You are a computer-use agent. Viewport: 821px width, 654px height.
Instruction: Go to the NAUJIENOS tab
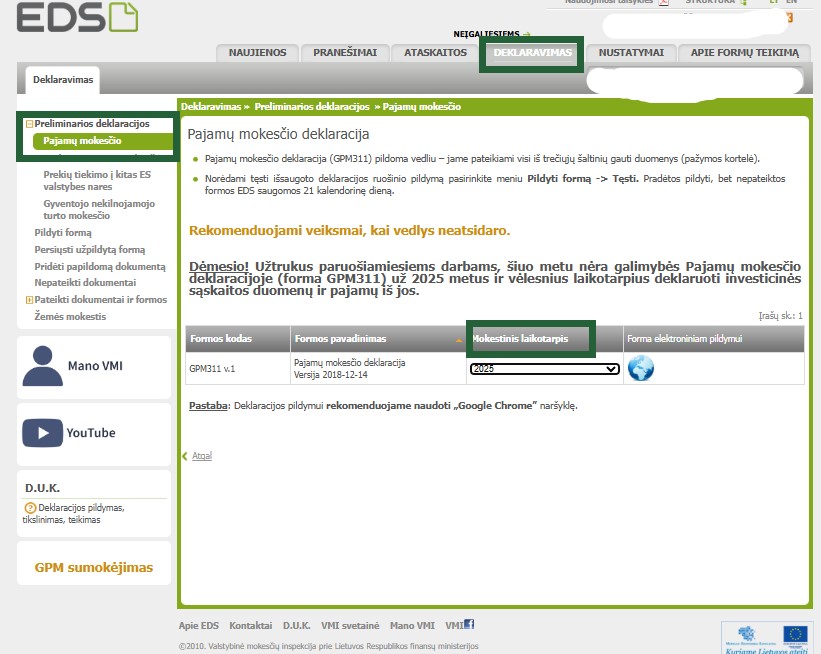pyautogui.click(x=257, y=53)
